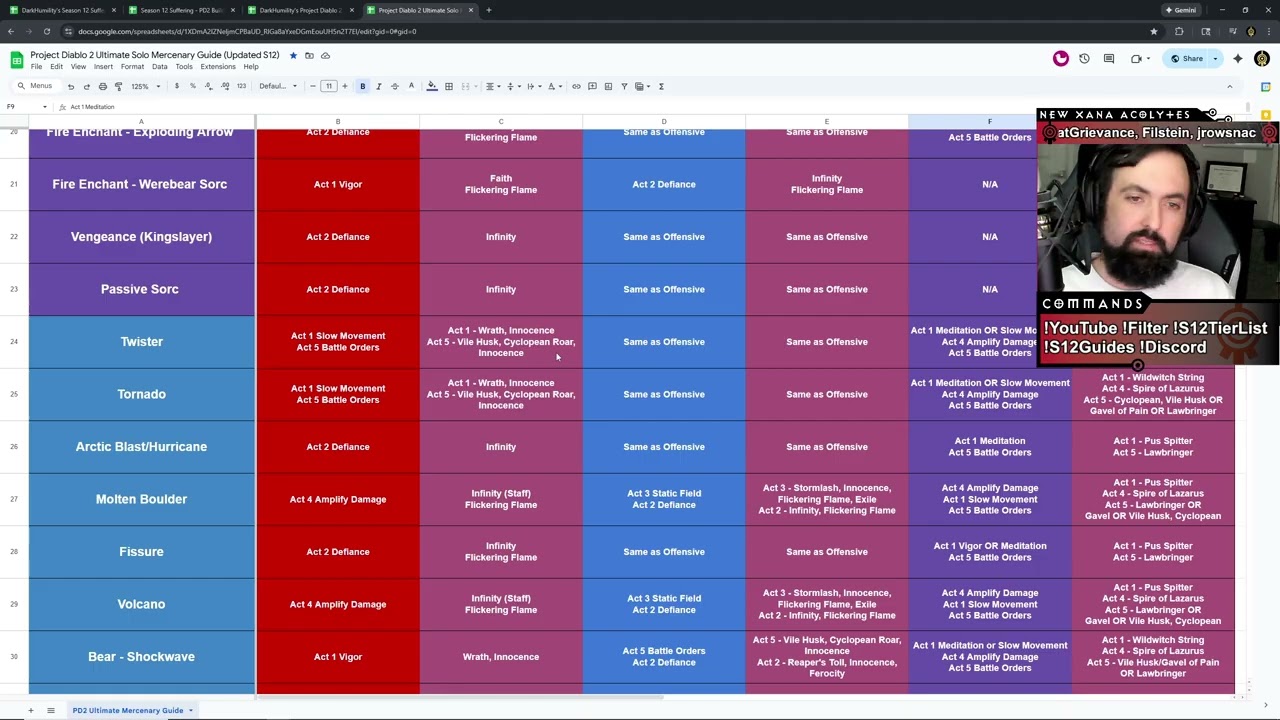Open the text rotation dropdown
1280x720 pixels.
[553, 86]
